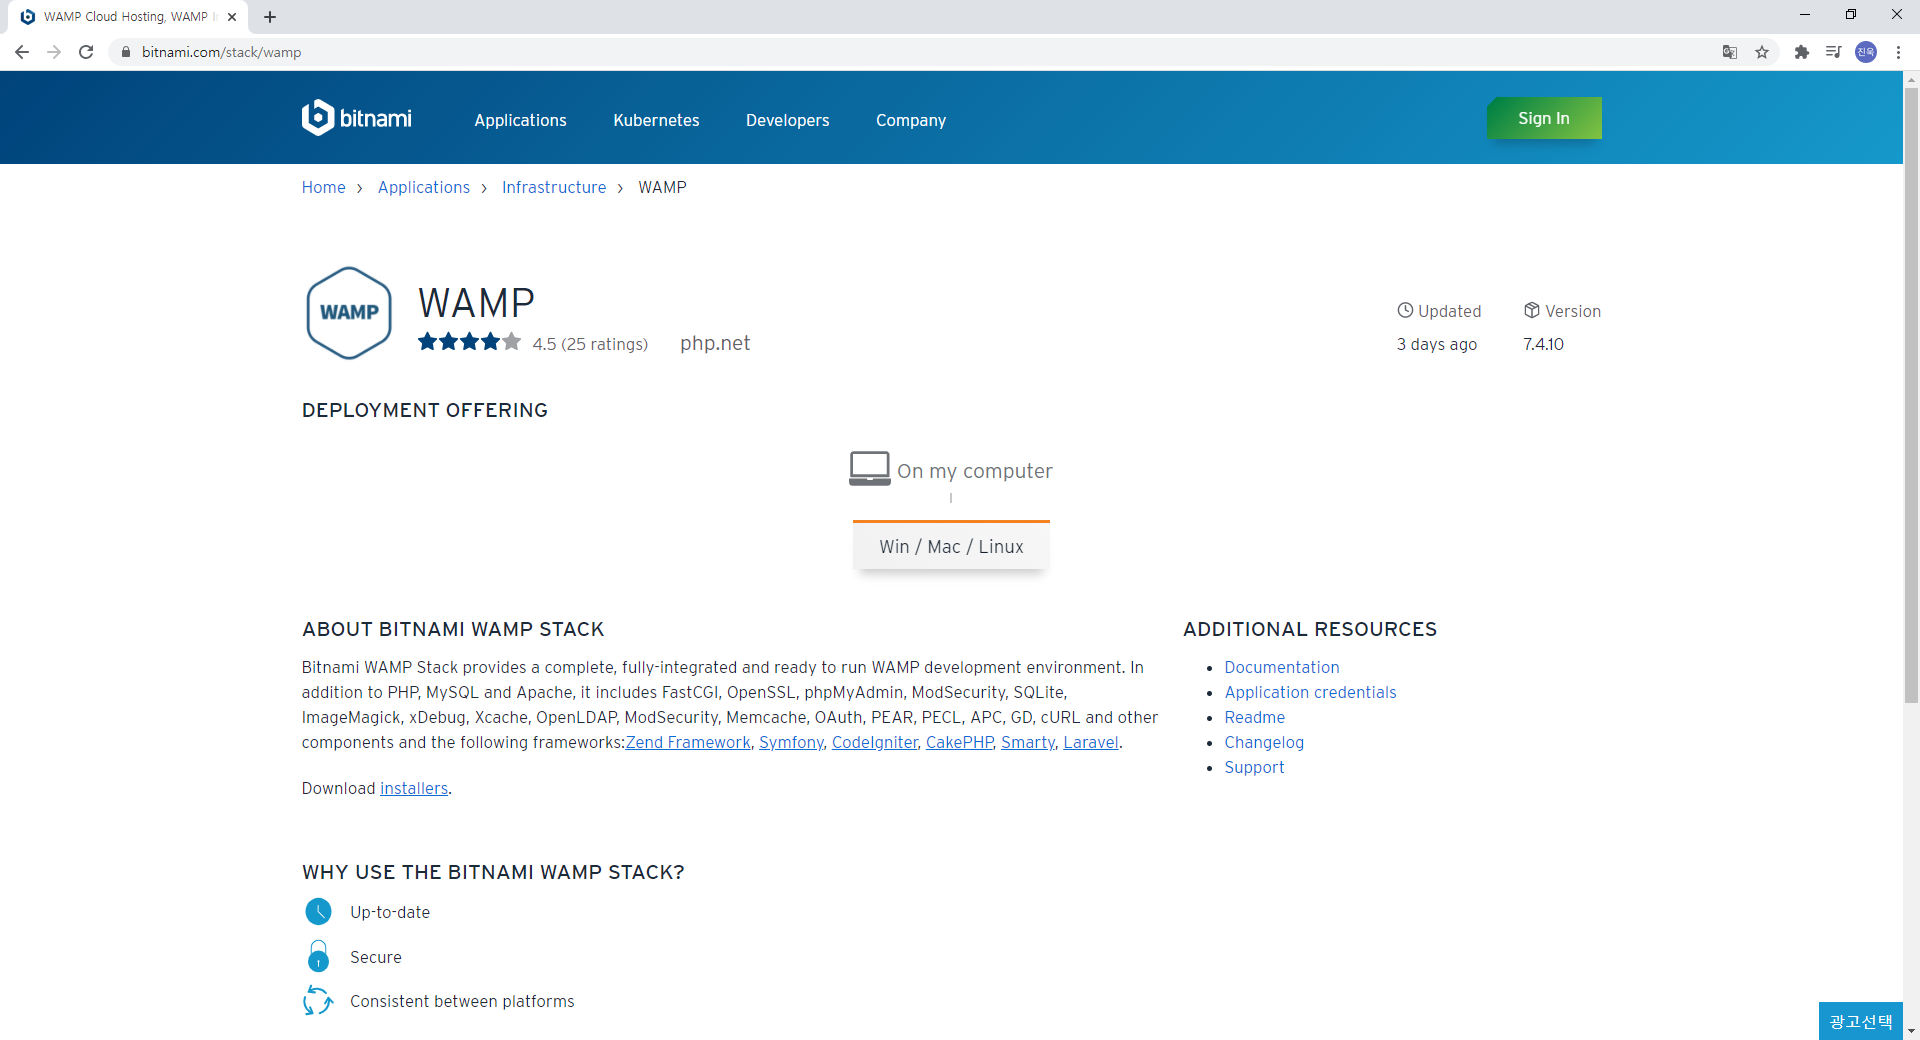Click the Sign In button
Screen dimensions: 1920x1040
tap(1544, 118)
